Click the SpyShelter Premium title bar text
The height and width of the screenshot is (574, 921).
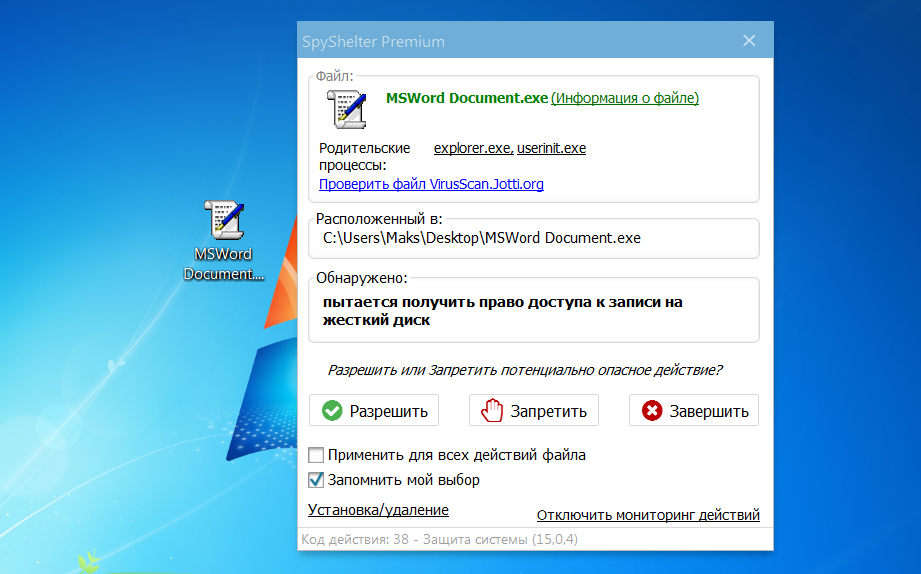click(x=374, y=42)
